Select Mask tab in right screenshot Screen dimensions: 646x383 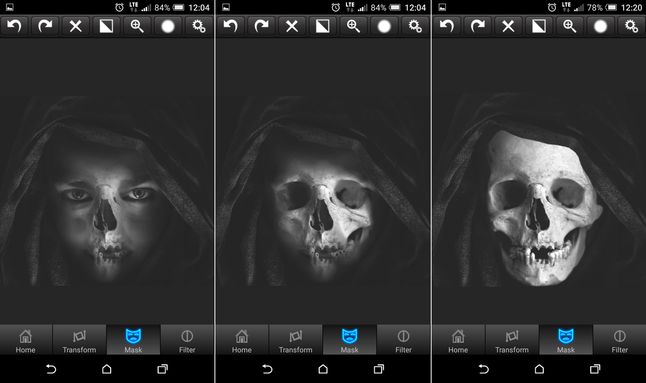point(566,340)
